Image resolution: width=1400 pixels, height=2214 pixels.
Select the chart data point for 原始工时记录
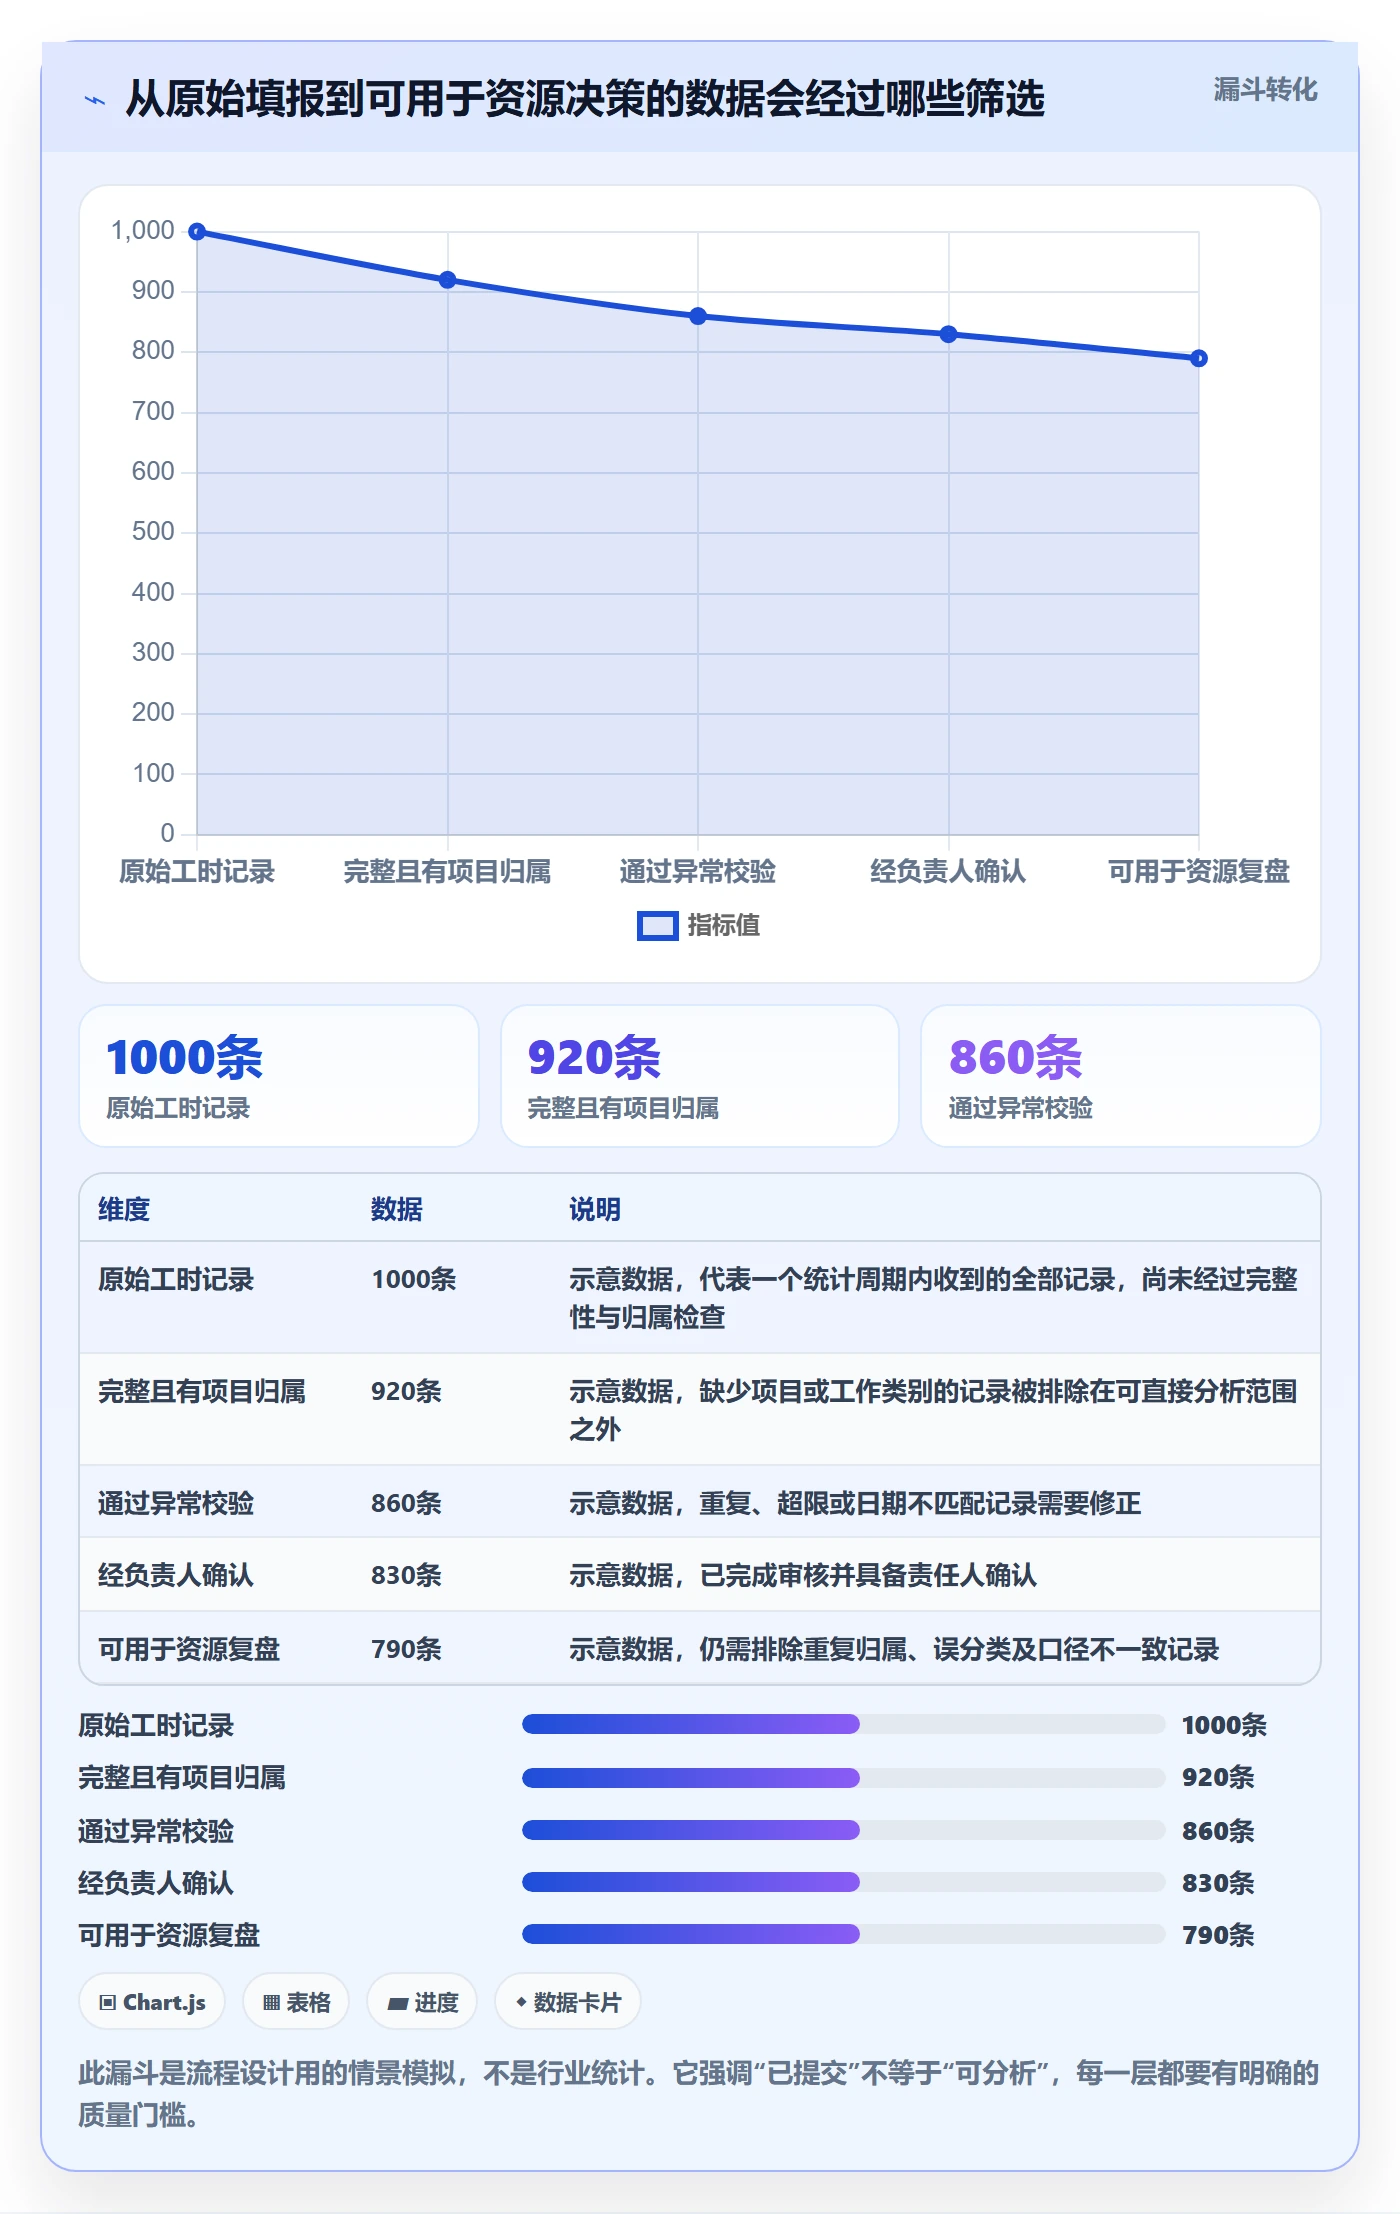point(198,232)
